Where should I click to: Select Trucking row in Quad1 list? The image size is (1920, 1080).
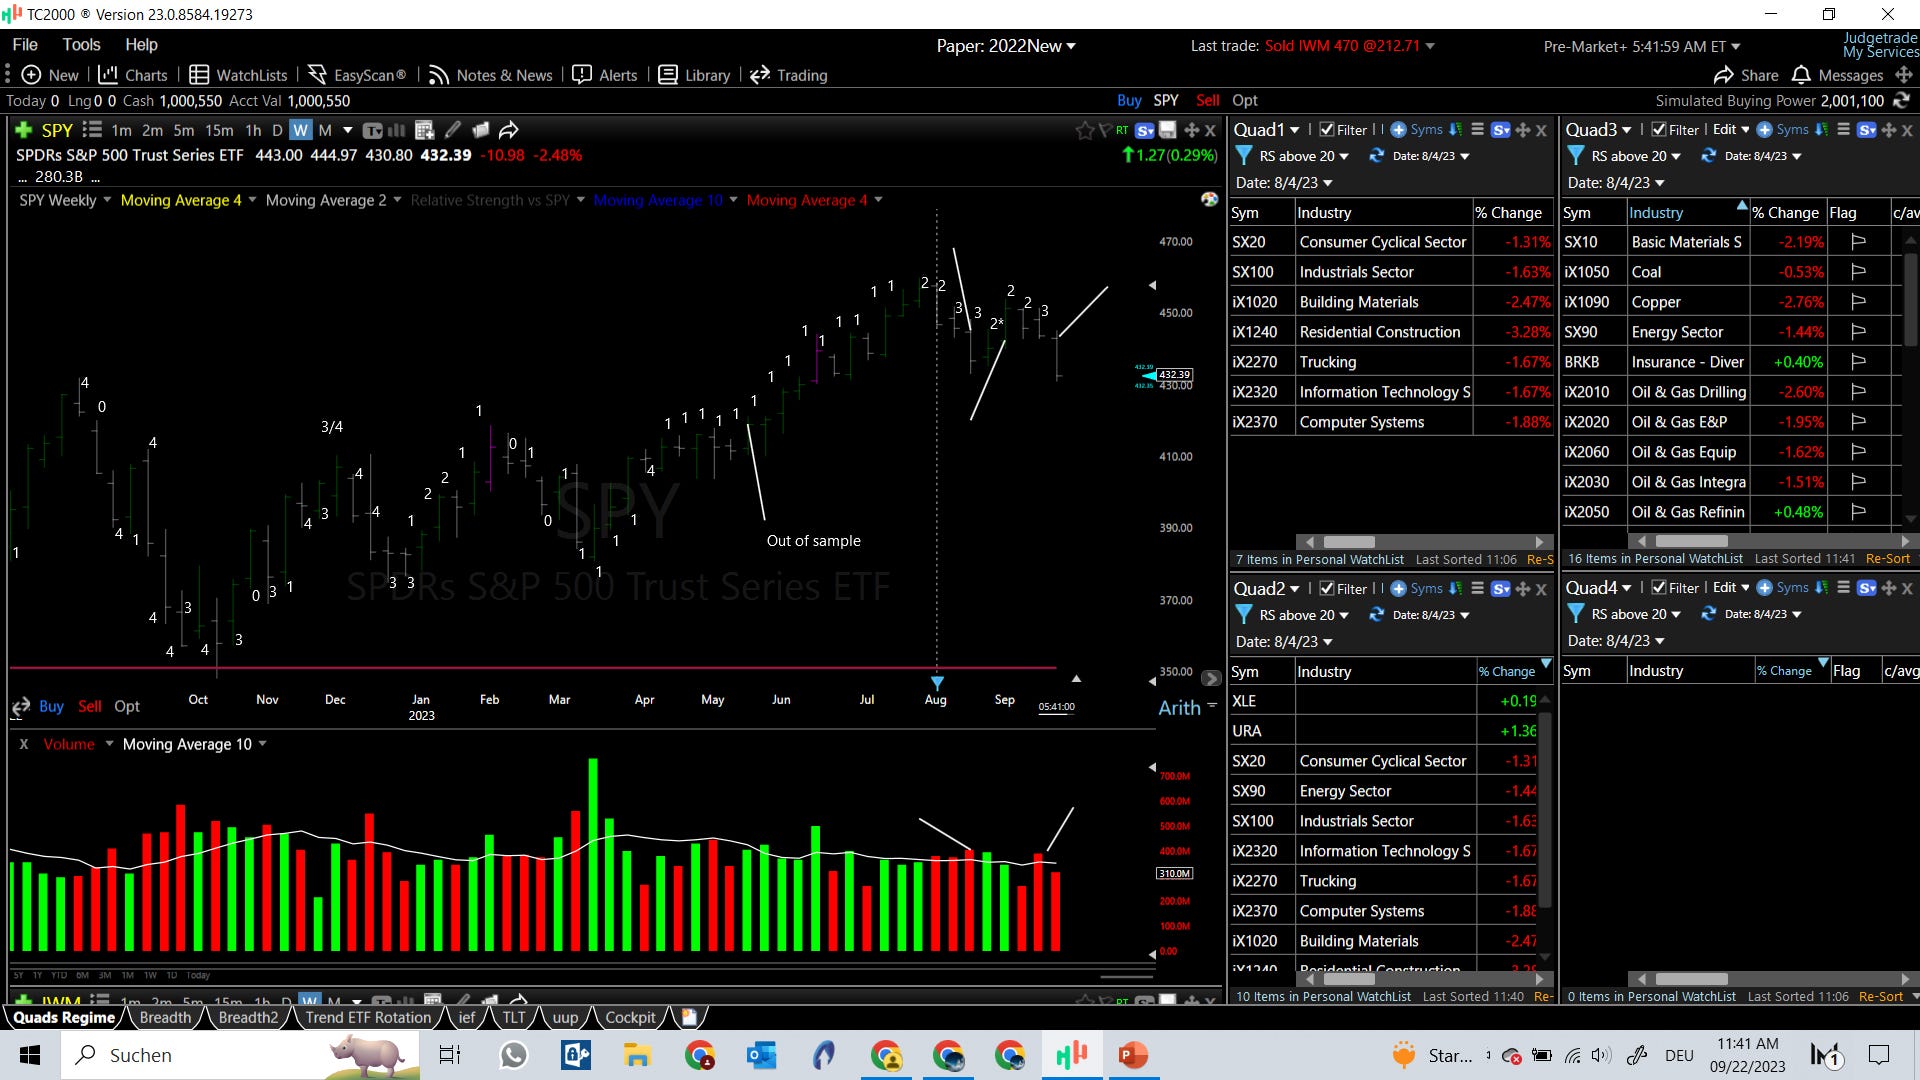1390,362
